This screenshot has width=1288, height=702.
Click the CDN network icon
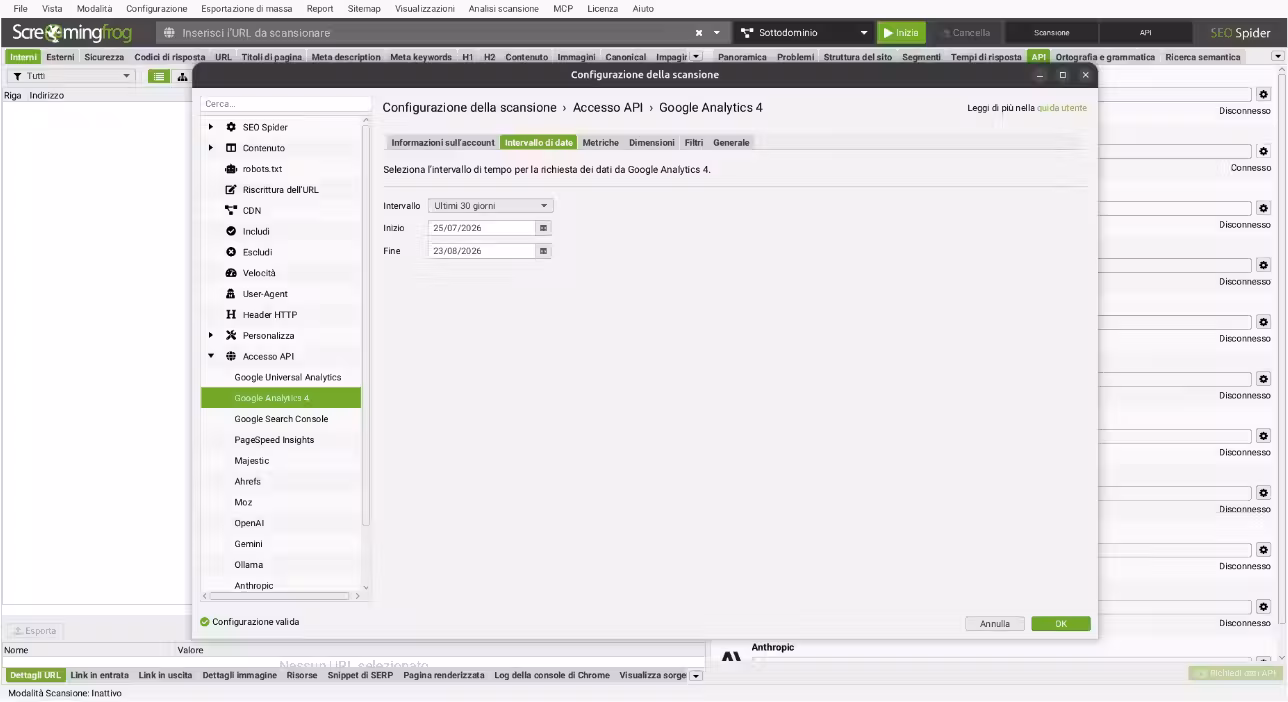coord(231,211)
